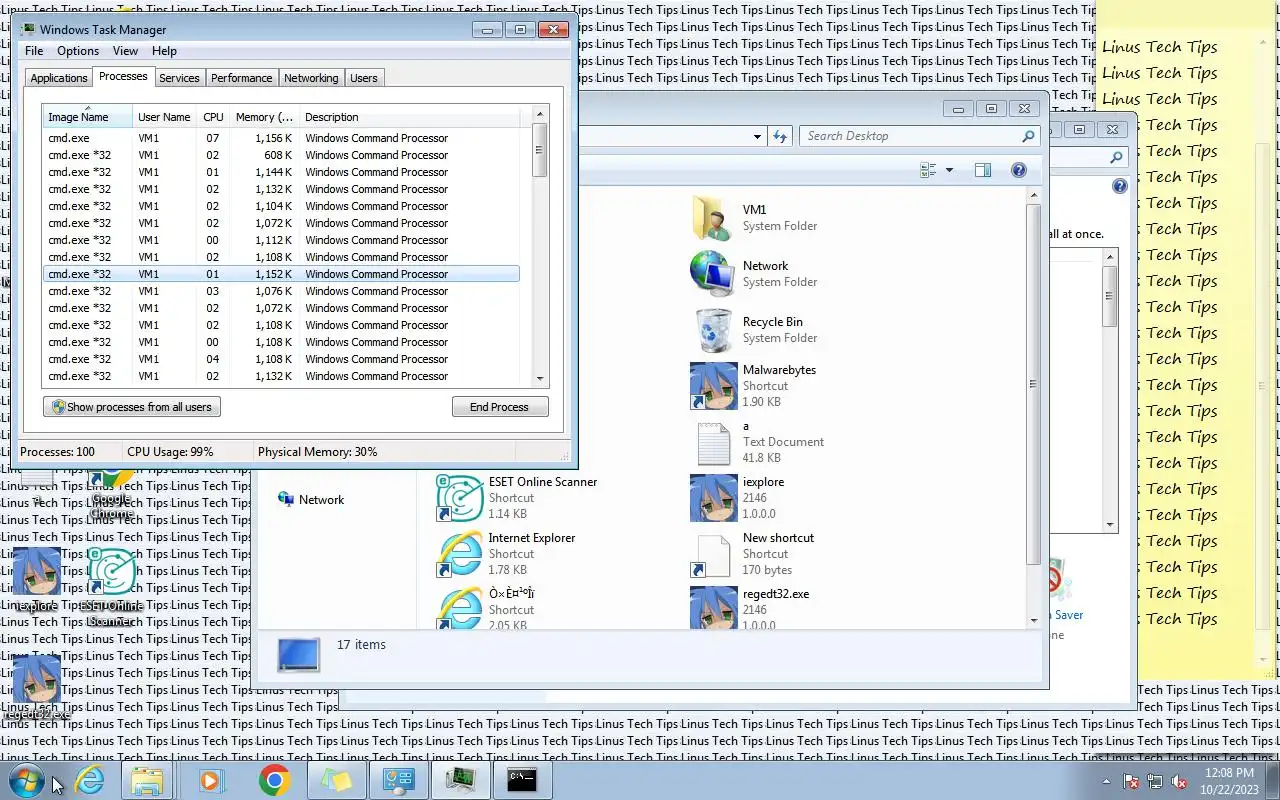Select ESET Online Scanner shortcut in Explorer
Image resolution: width=1280 pixels, height=800 pixels.
pos(460,498)
